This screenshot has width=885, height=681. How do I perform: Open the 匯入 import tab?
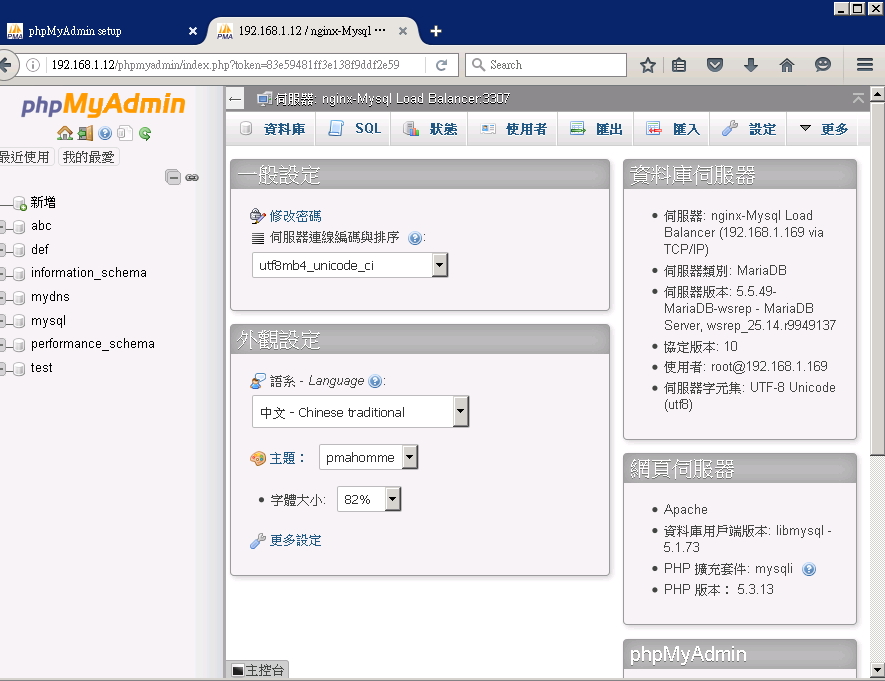point(672,129)
